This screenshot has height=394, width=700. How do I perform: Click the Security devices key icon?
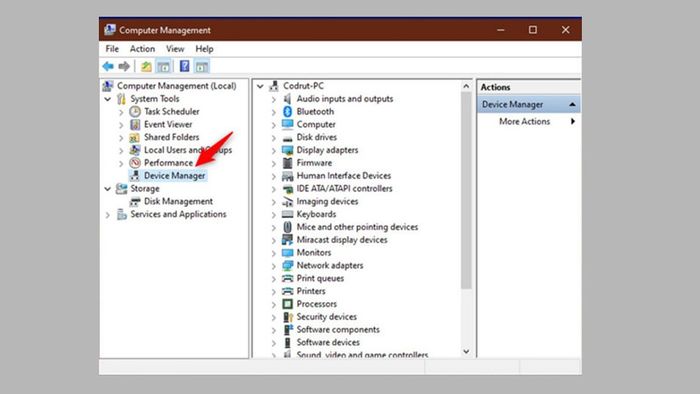[x=288, y=317]
